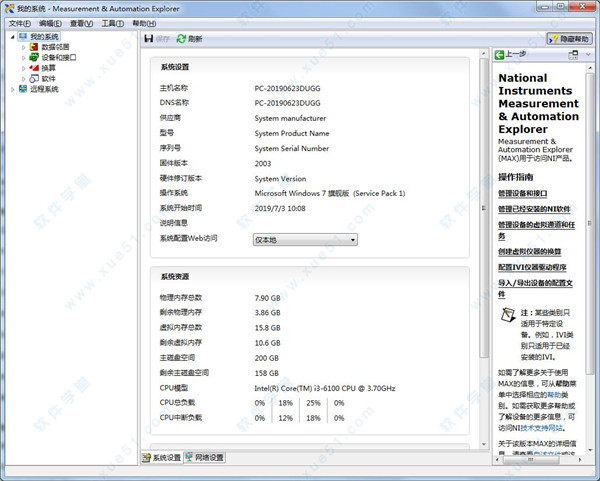Expand the 换算 tree node
This screenshot has height=481, width=600.
pyautogui.click(x=23, y=68)
